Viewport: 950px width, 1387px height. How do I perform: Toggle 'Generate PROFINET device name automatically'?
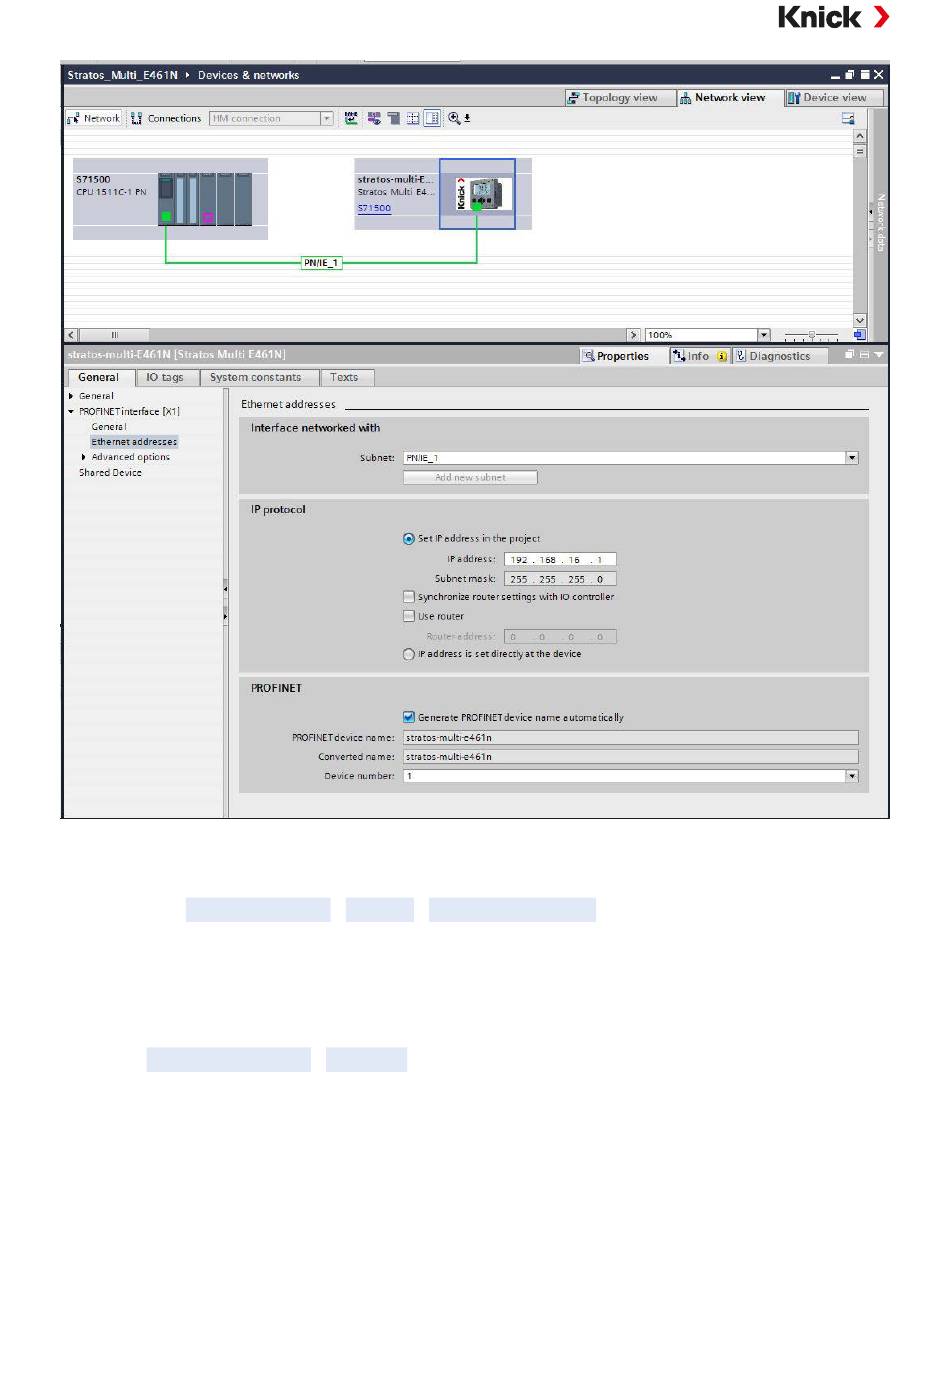click(x=408, y=717)
